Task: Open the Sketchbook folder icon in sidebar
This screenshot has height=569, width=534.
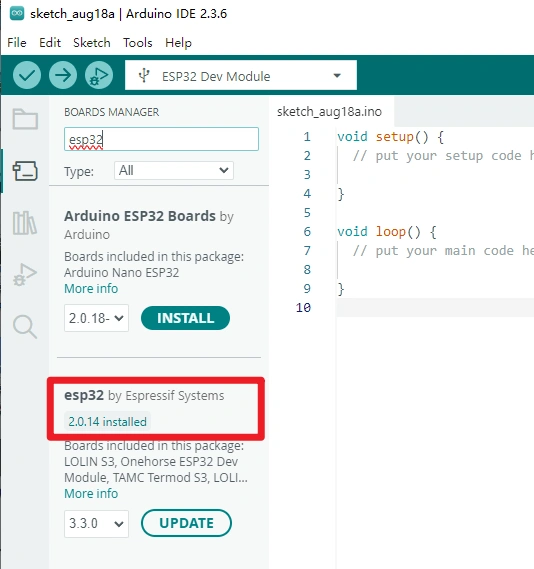Action: tap(25, 119)
